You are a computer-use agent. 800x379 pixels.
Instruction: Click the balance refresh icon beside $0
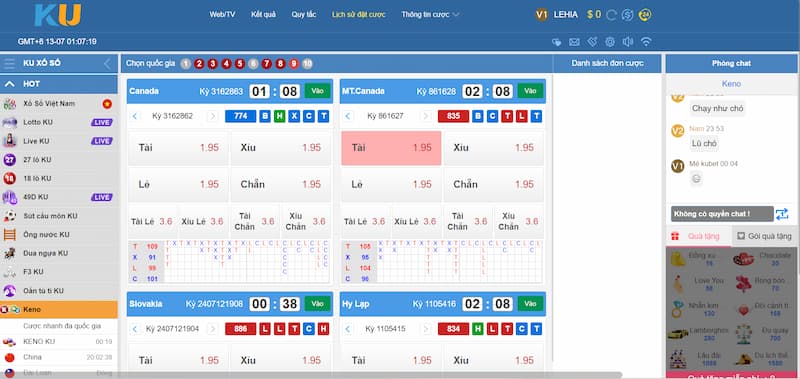(611, 15)
